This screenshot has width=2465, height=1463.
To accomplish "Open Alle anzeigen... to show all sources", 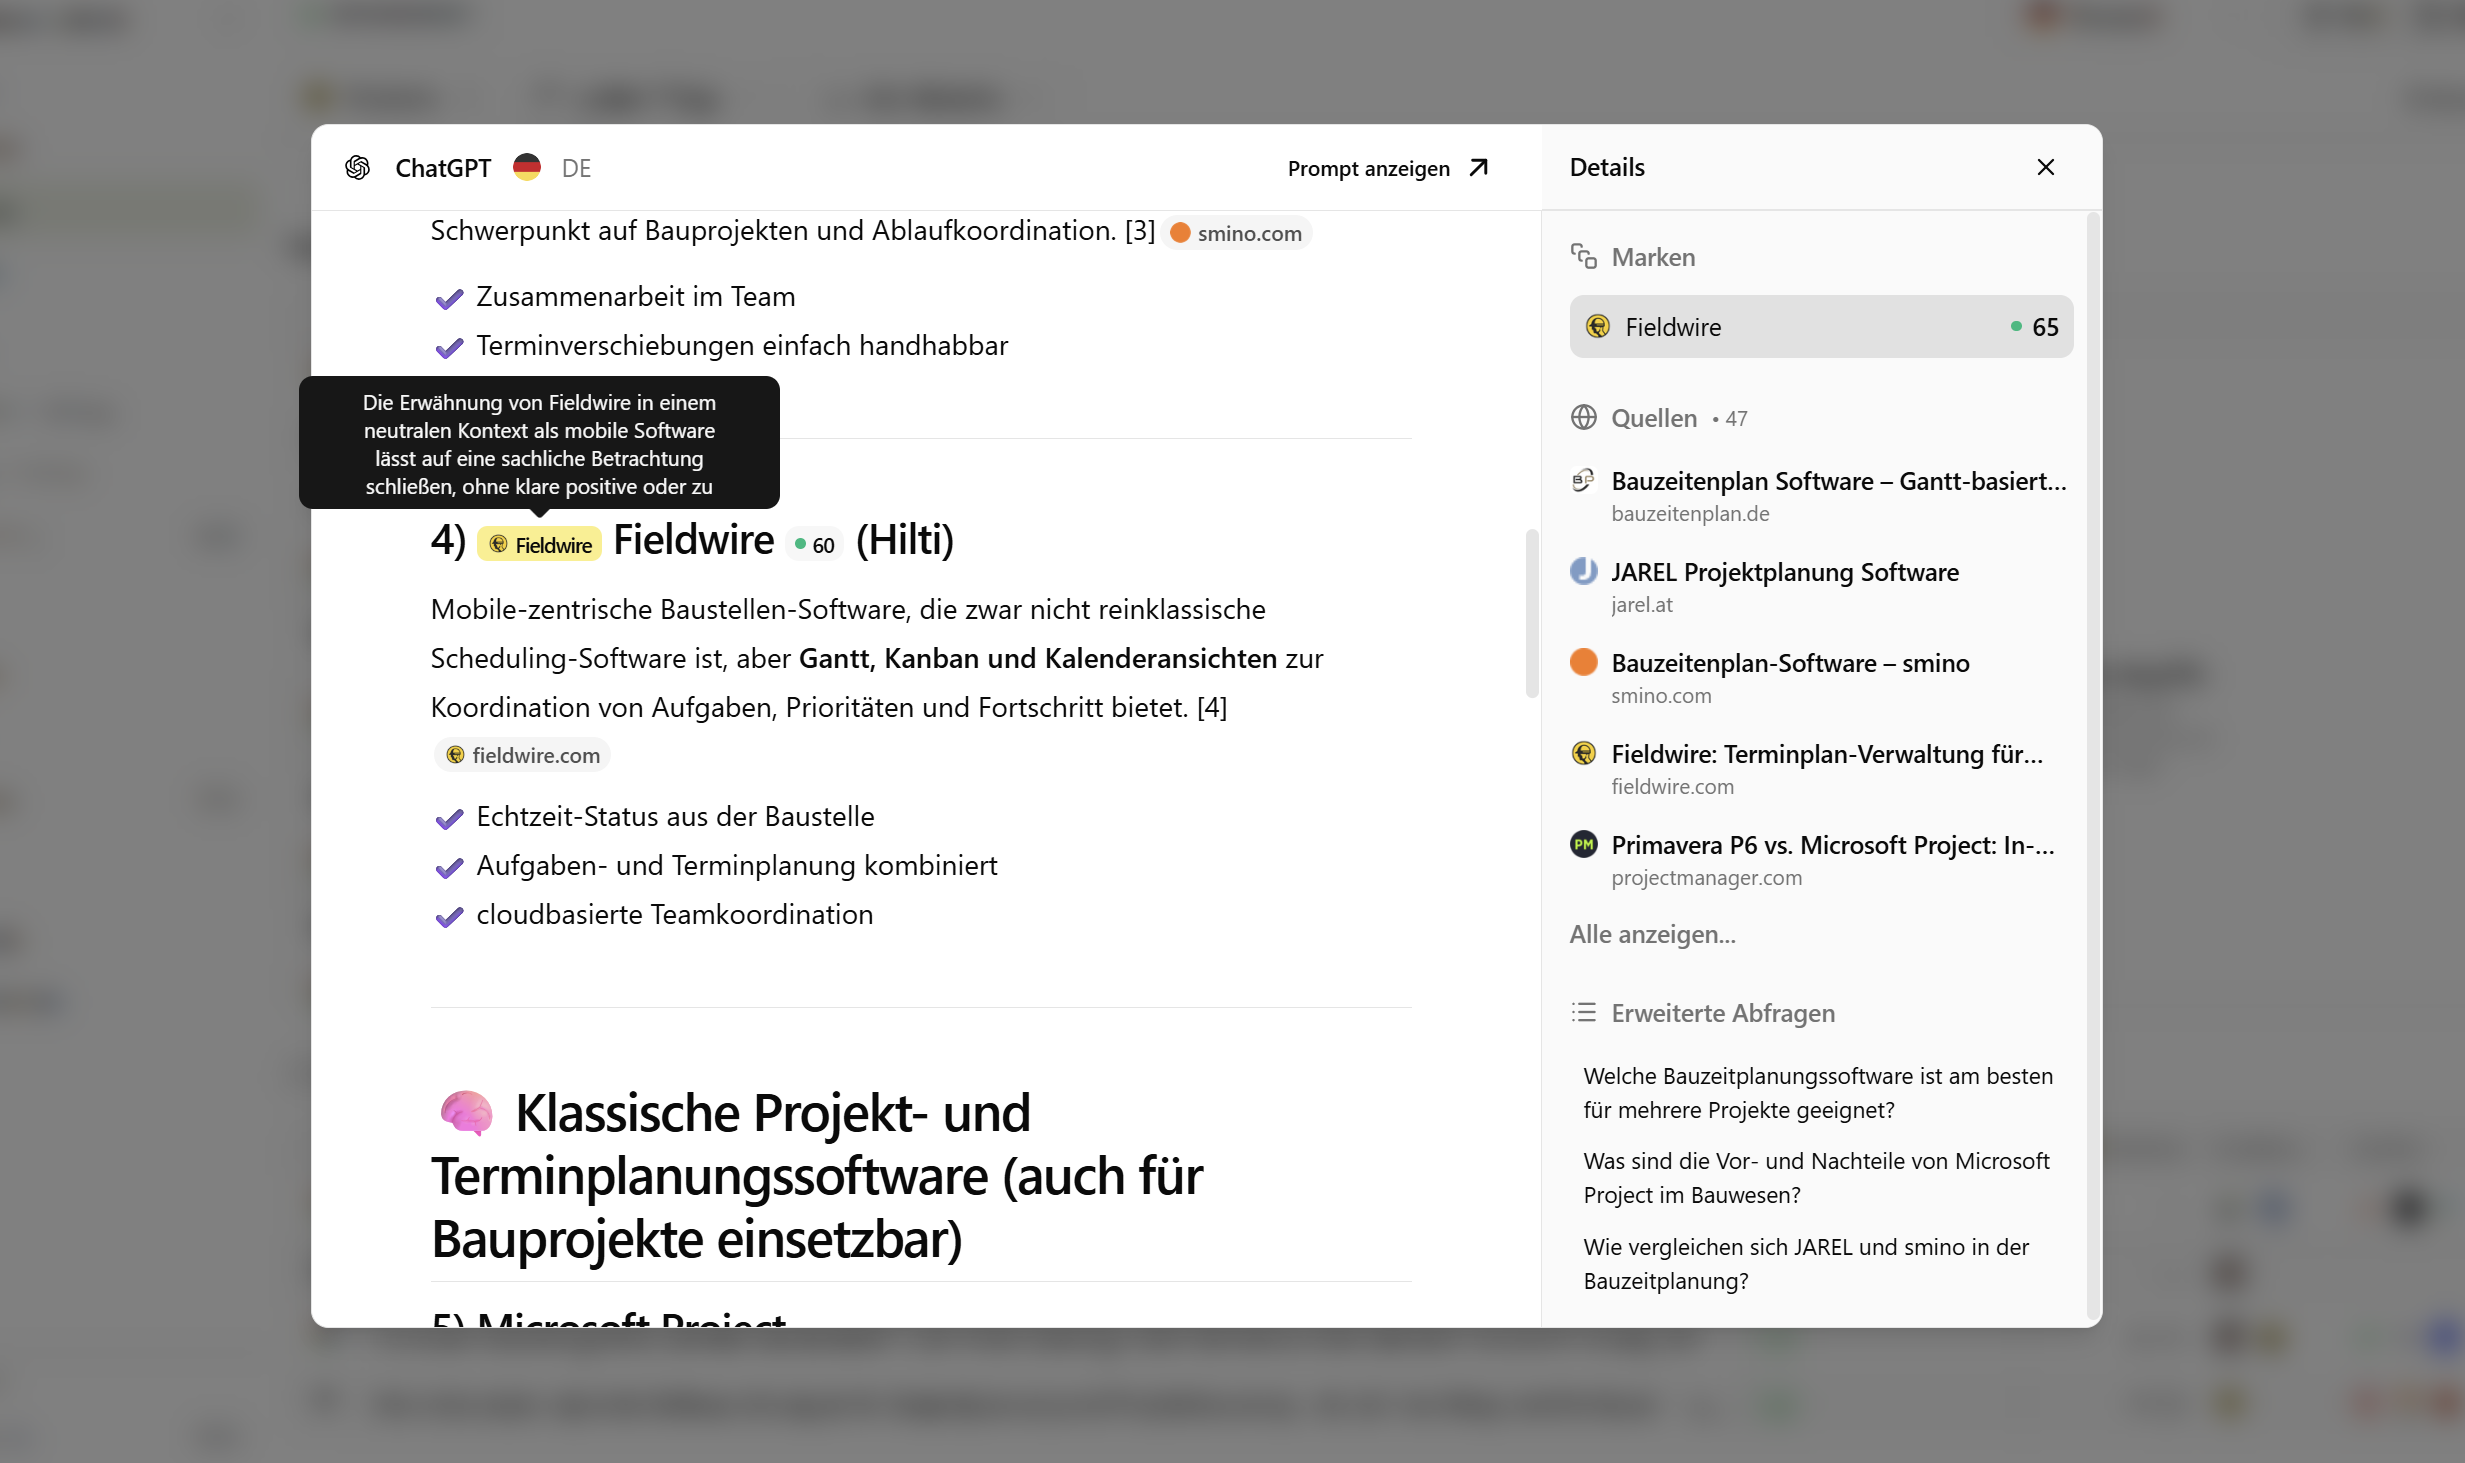I will (1652, 933).
